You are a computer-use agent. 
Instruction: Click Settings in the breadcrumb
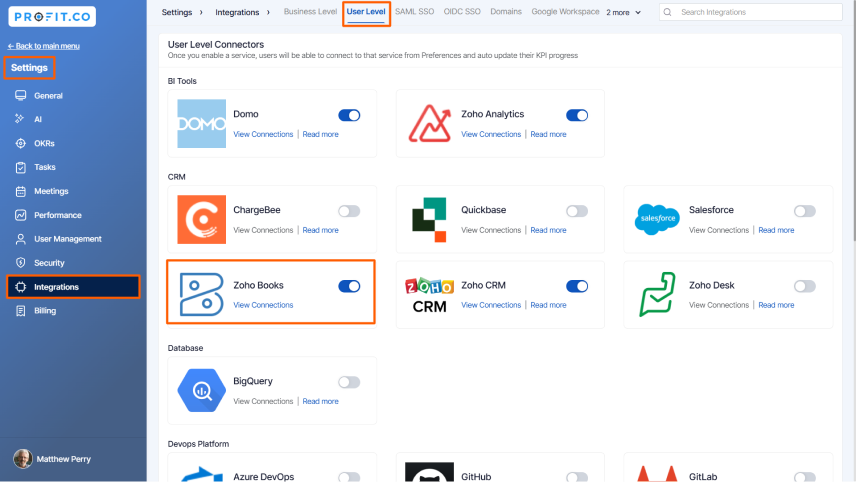point(177,12)
